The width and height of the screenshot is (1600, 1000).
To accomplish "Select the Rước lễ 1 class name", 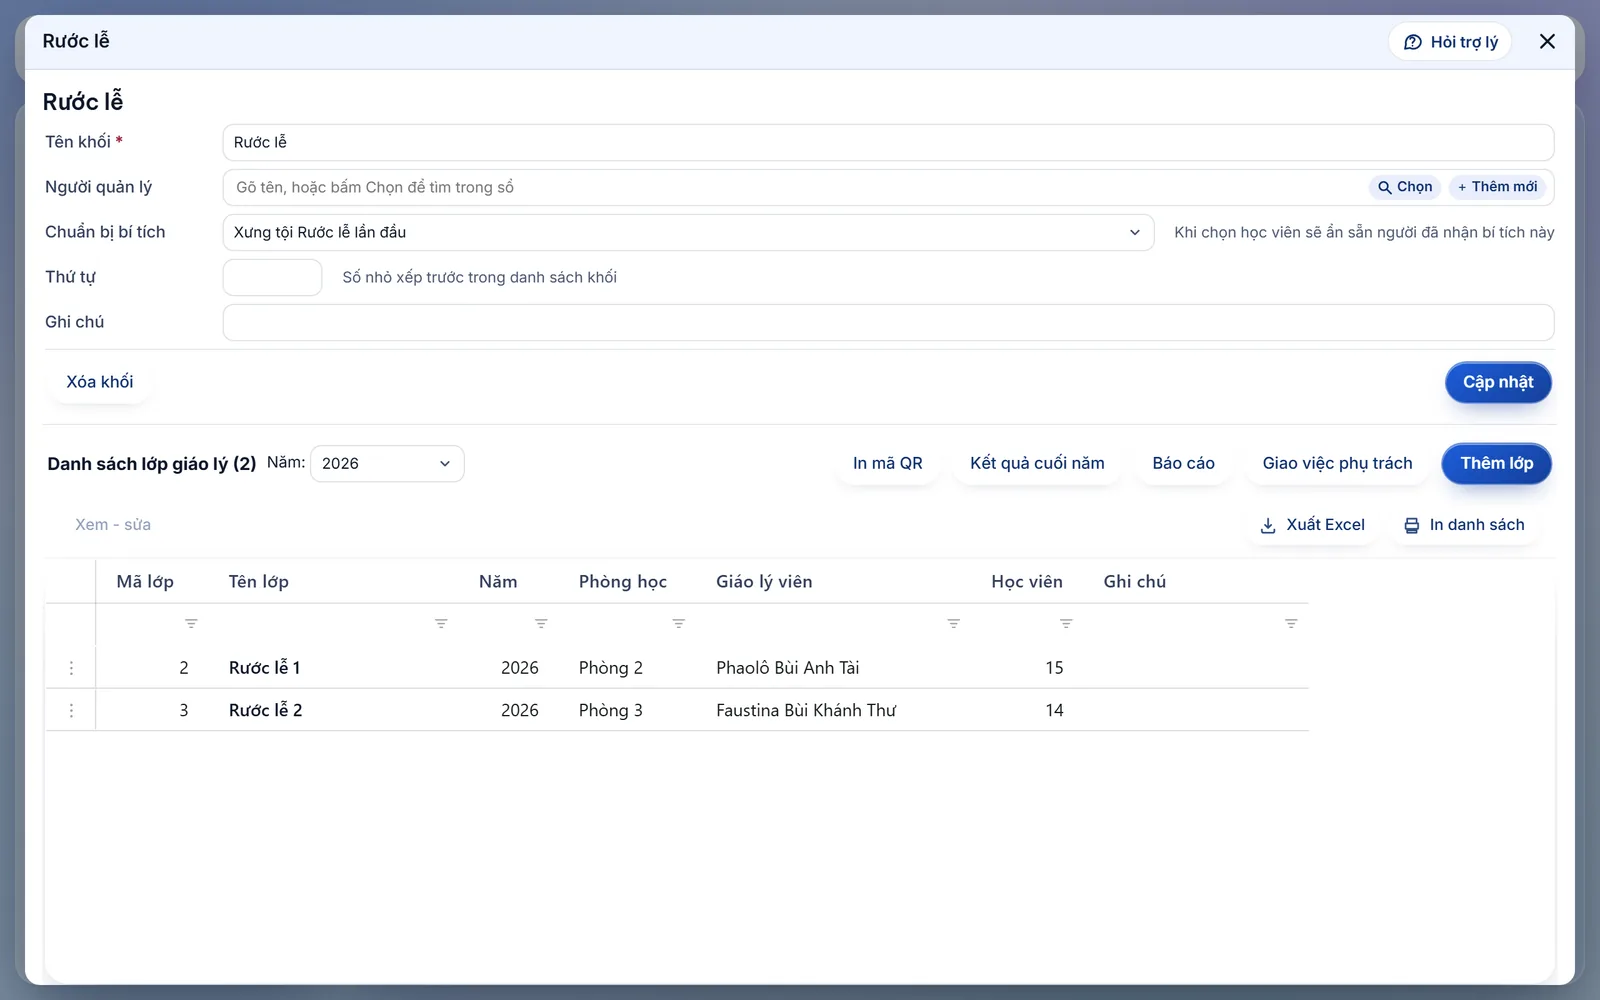I will click(x=265, y=668).
